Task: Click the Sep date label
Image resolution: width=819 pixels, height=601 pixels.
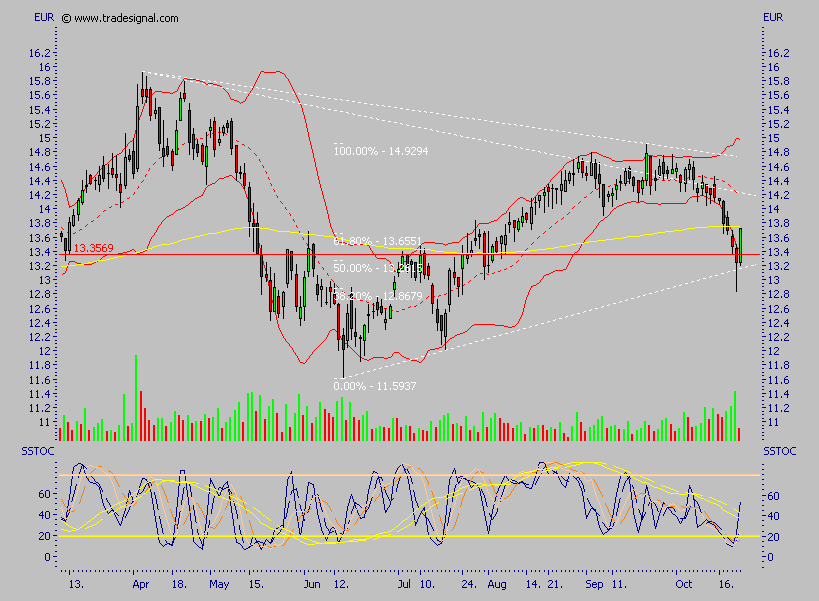Action: 594,584
